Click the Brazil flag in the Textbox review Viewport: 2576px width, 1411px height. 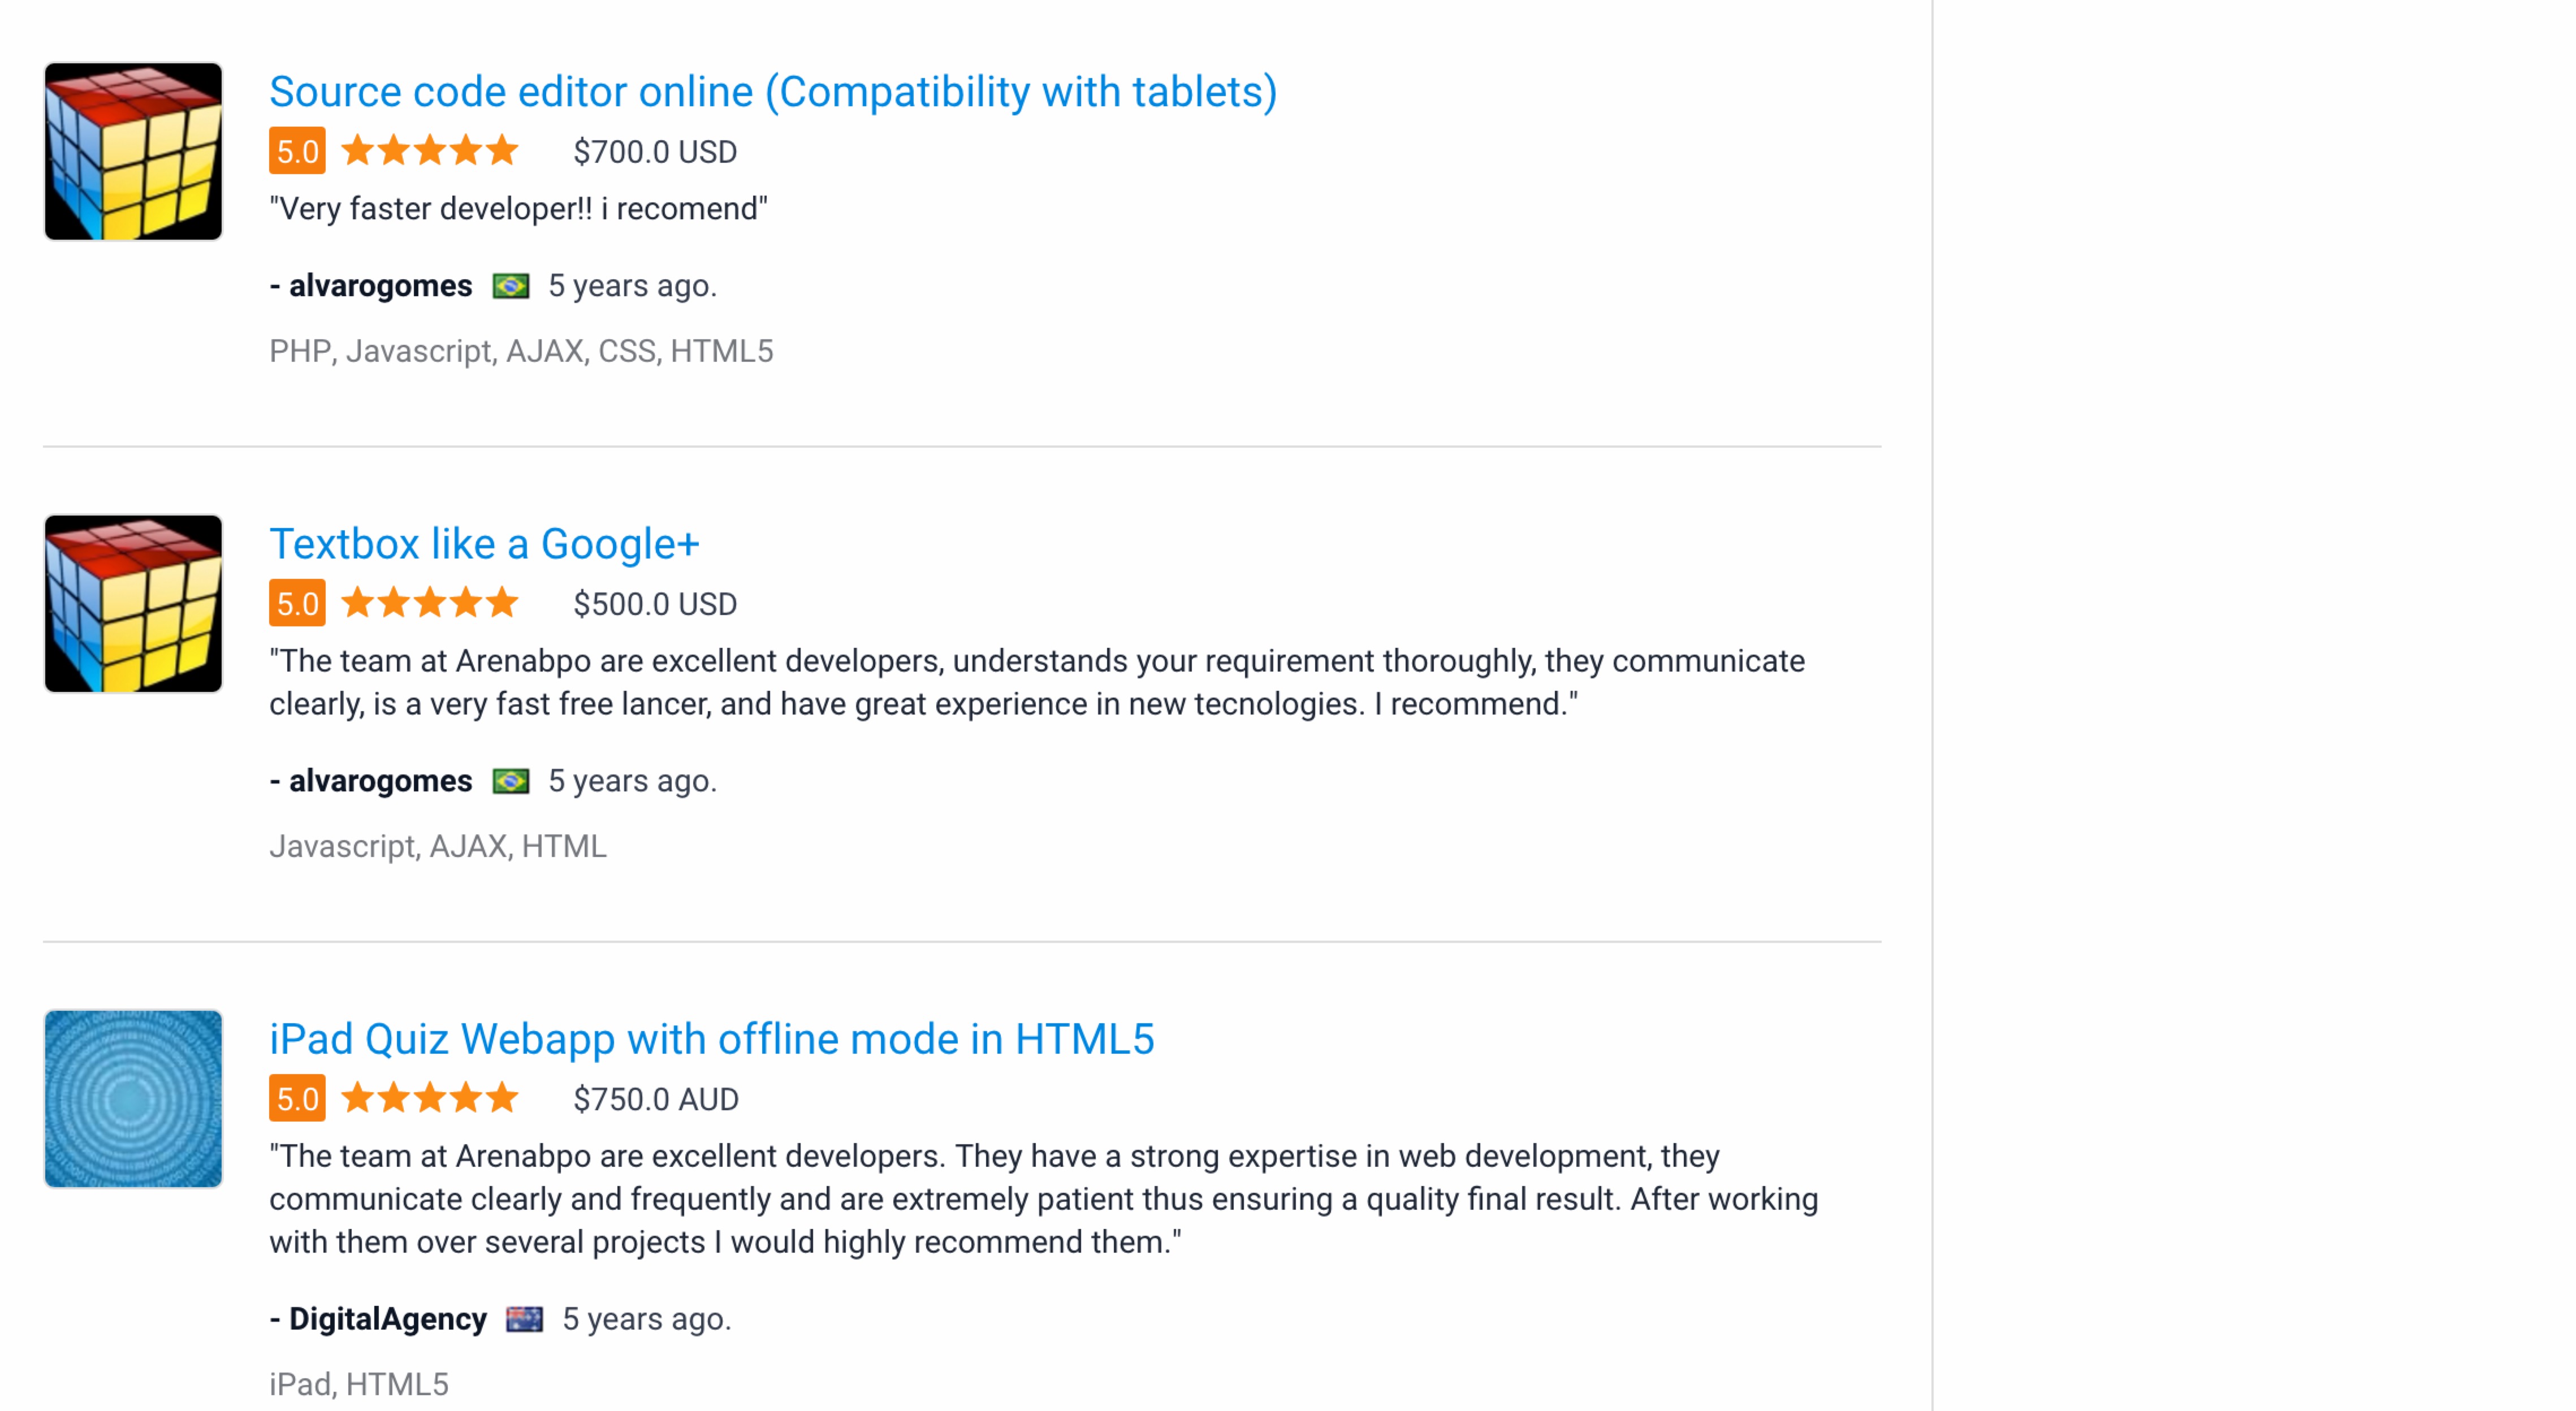pos(510,781)
